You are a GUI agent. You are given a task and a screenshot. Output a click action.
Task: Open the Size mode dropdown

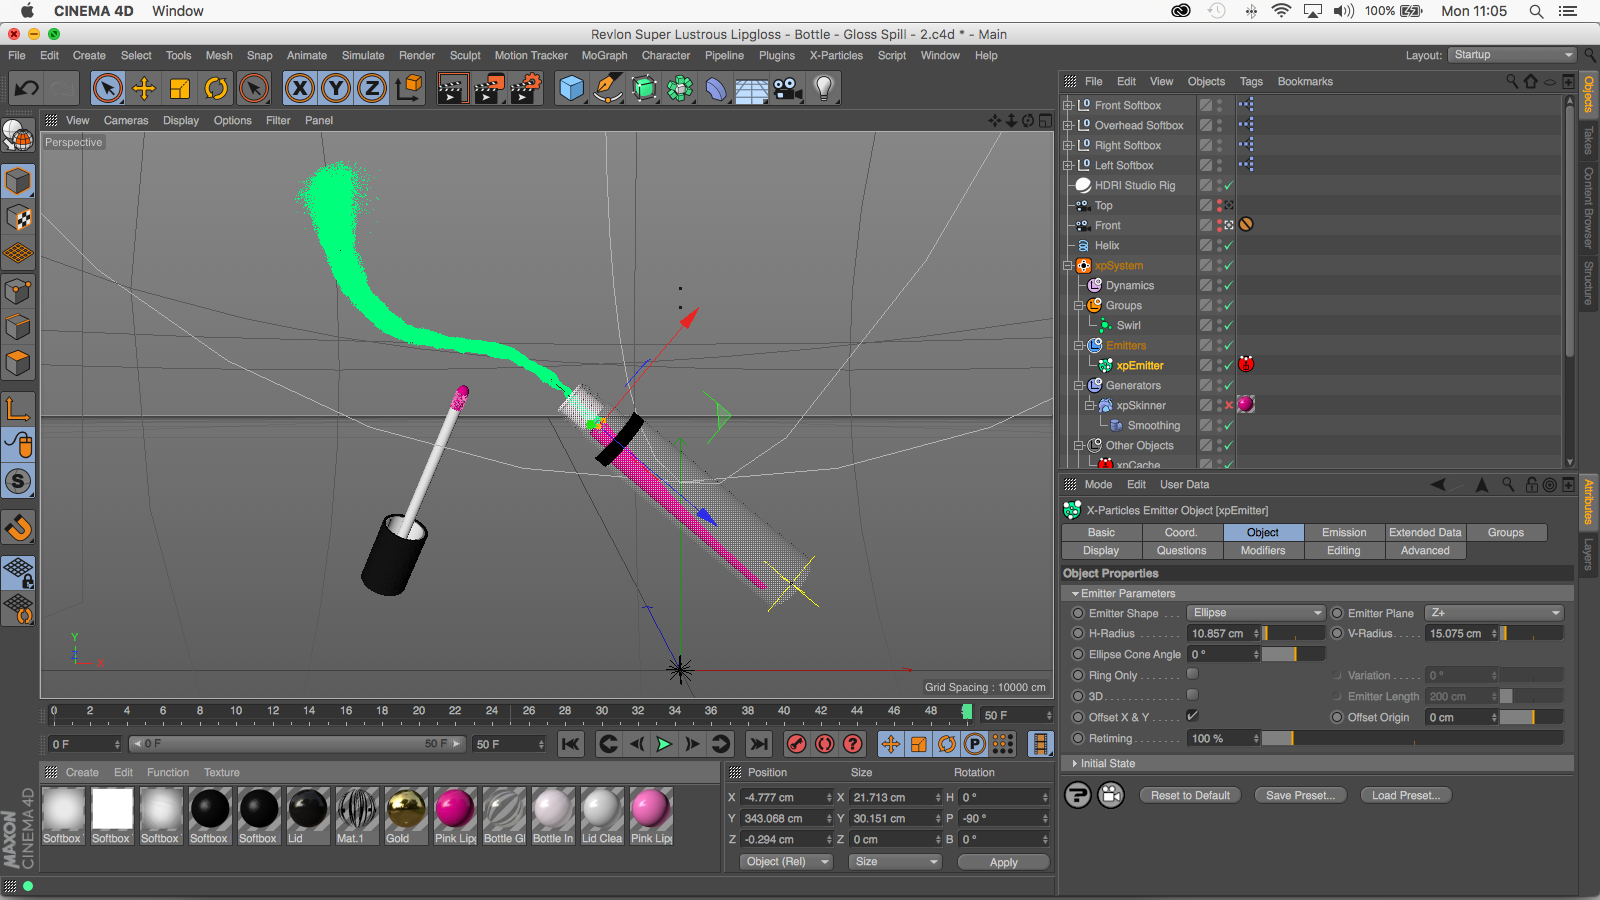pos(895,861)
